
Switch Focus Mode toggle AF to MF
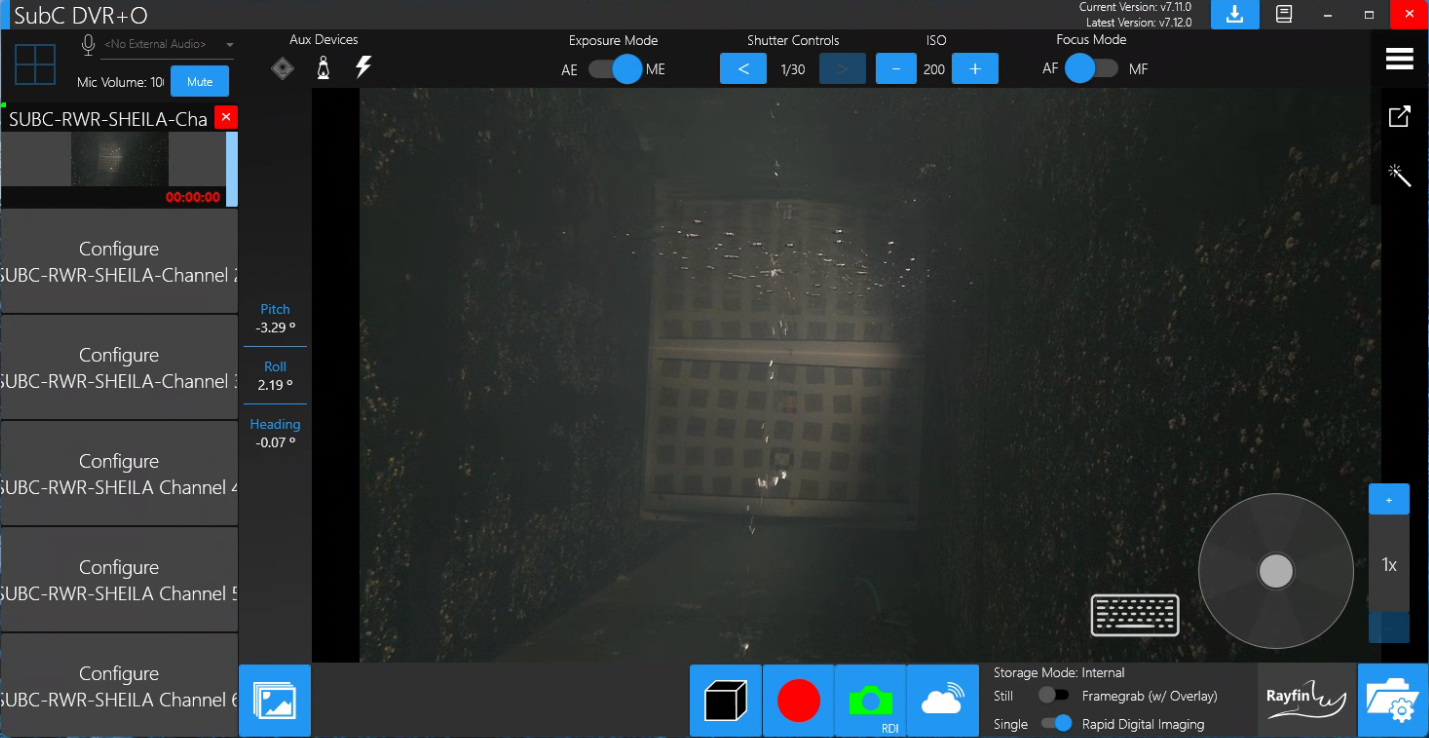point(1091,69)
